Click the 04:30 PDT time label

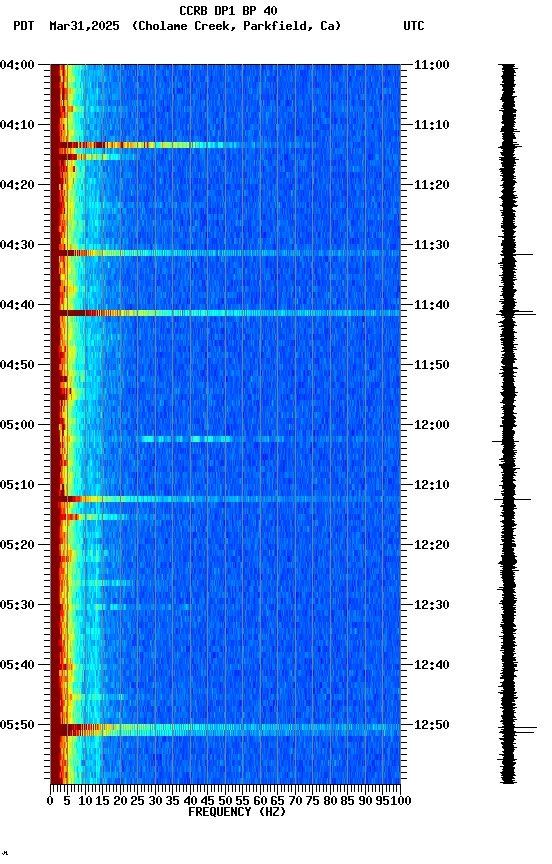pos(17,245)
